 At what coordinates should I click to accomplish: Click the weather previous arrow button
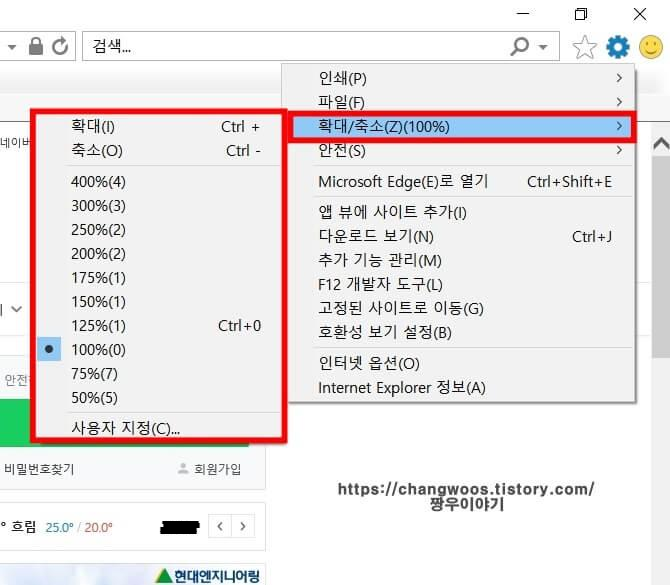220,526
